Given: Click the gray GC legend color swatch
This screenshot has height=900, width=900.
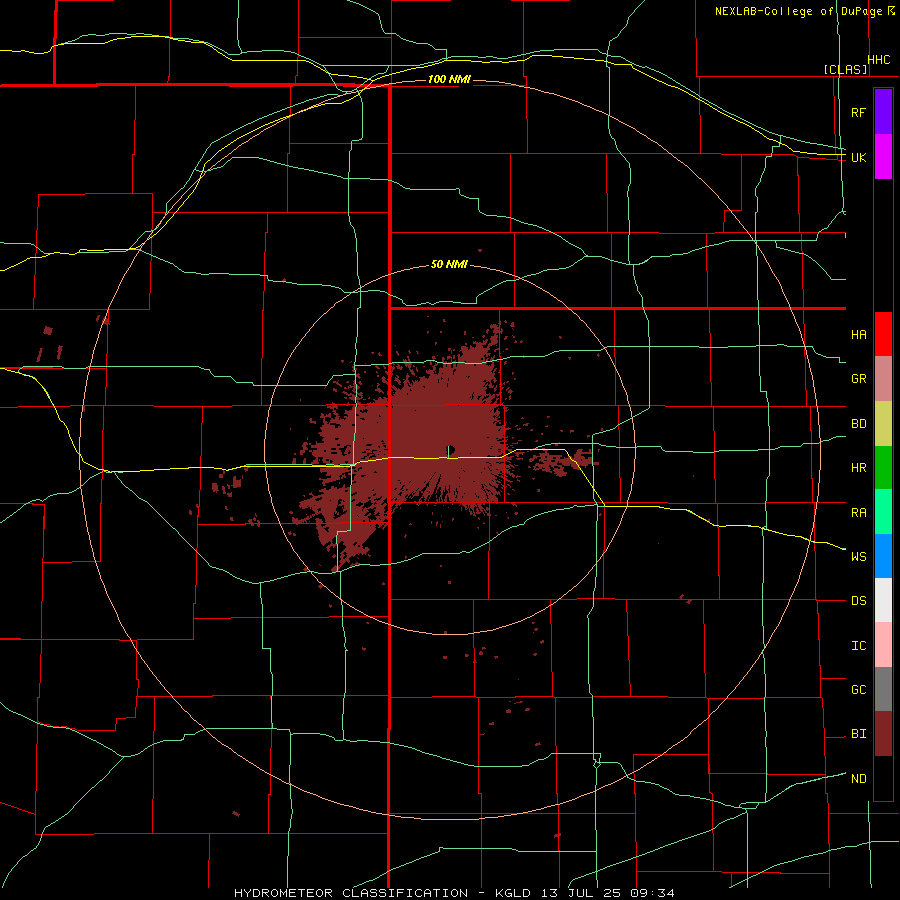Looking at the screenshot, I should pyautogui.click(x=883, y=689).
